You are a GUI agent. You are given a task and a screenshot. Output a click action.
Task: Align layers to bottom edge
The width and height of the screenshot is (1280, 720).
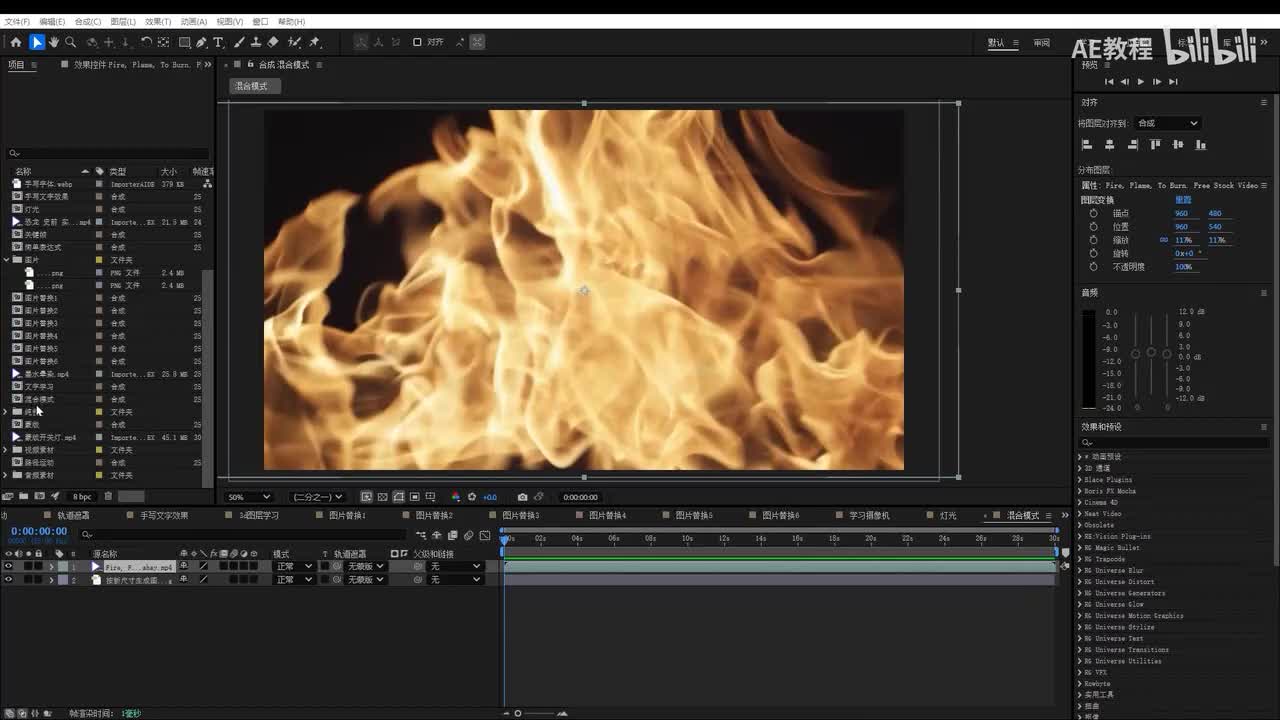pyautogui.click(x=1201, y=145)
